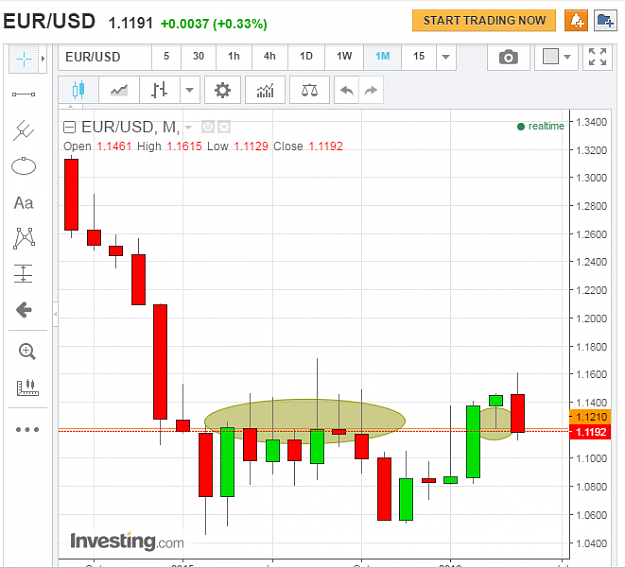Activate the zoom in magnifier tool
Viewport: 625px width, 568px height.
point(27,351)
